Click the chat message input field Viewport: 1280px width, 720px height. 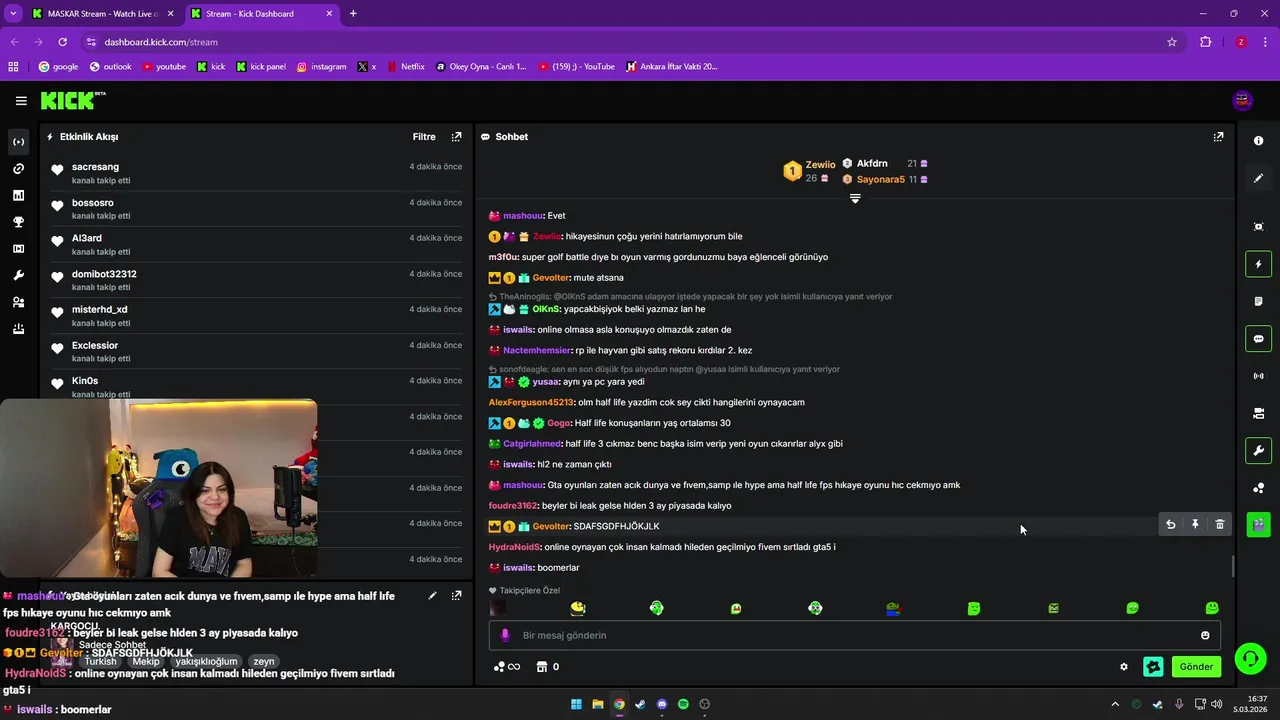coord(855,635)
